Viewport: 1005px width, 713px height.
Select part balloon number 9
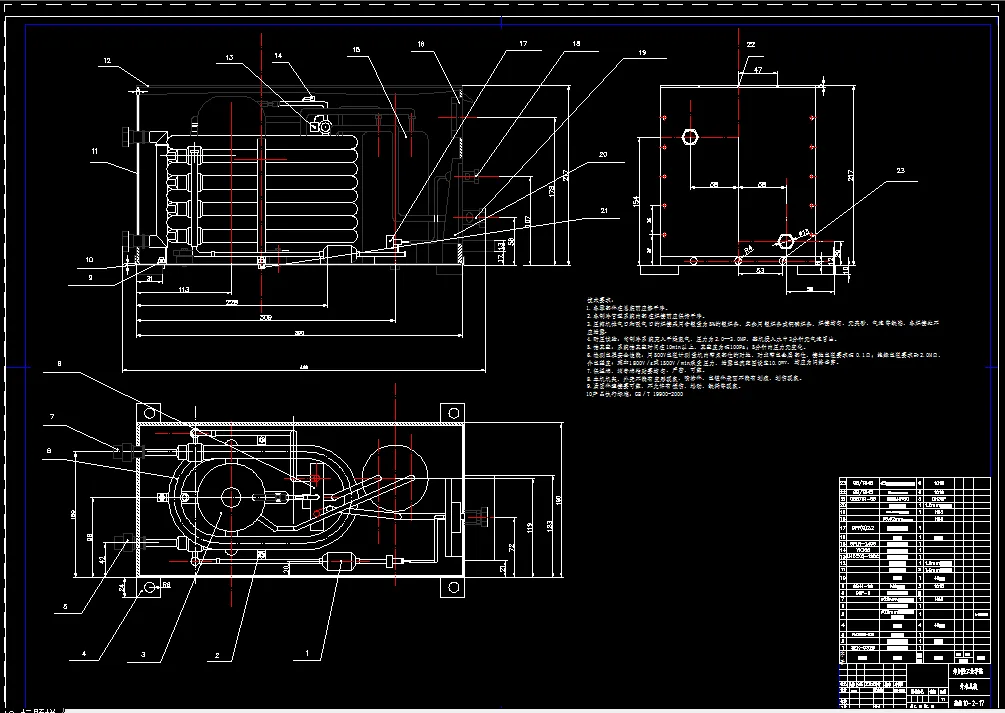(90, 278)
